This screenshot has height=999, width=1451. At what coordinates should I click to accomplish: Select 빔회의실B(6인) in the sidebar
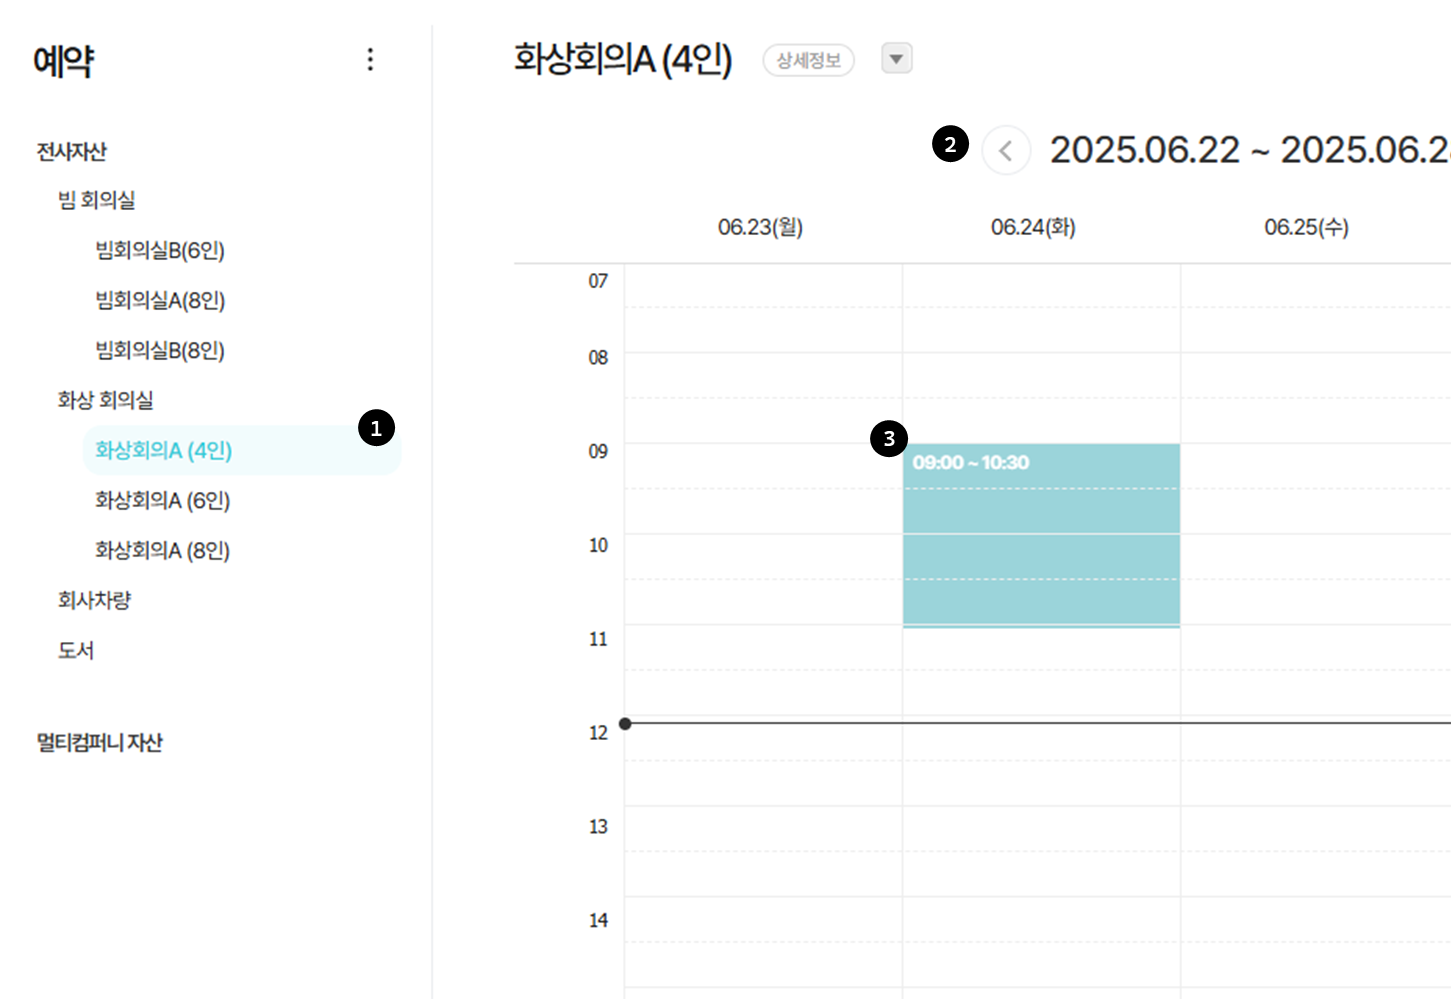[x=160, y=250]
